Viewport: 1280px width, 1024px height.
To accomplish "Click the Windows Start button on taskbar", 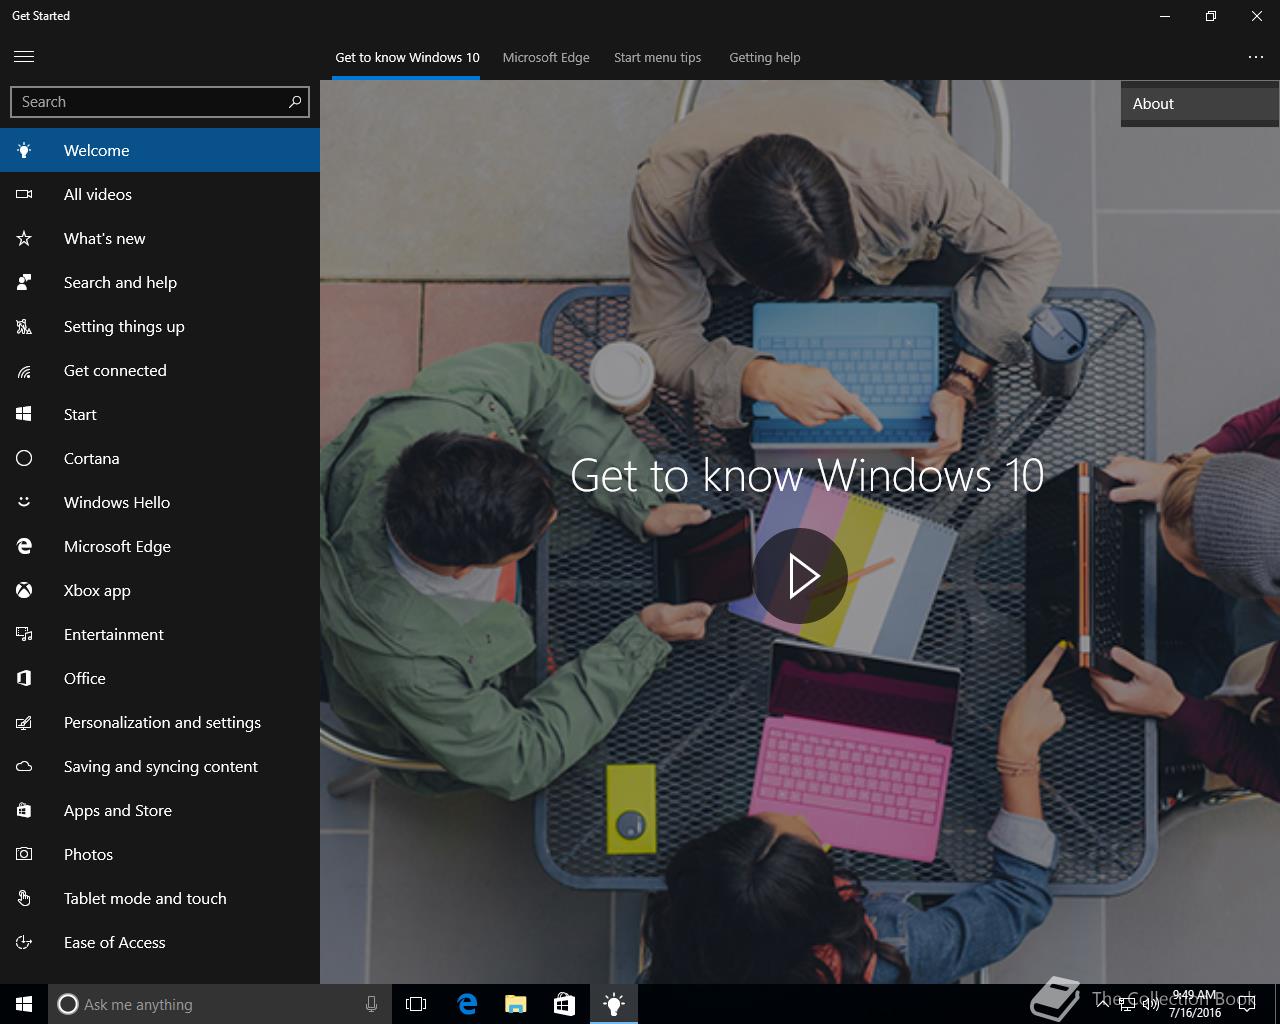I will [24, 1004].
